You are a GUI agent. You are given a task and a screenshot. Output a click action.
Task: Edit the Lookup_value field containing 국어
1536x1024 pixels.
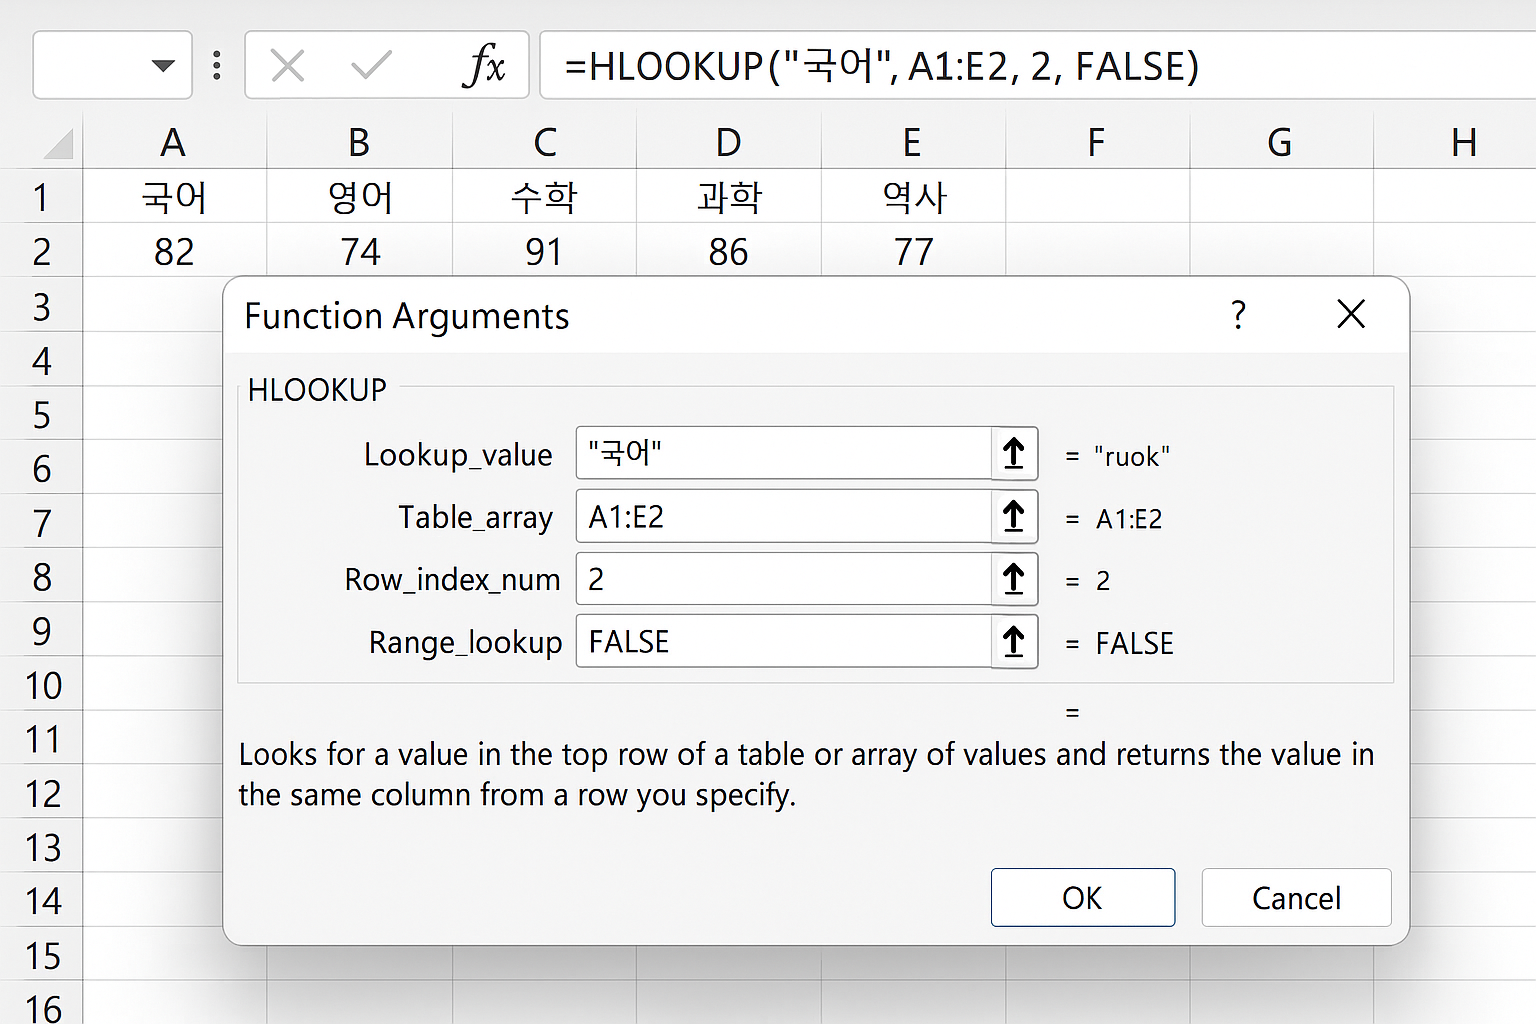click(x=780, y=453)
